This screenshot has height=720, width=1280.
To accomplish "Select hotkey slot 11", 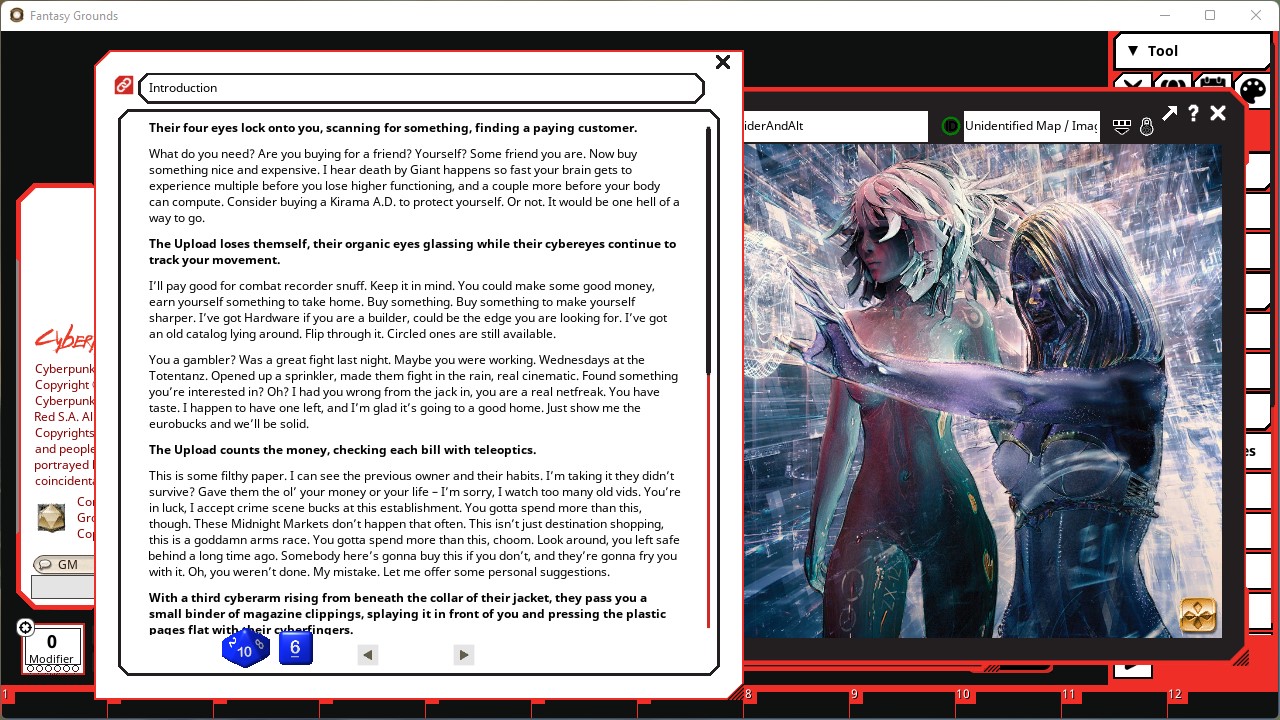I will tap(1115, 703).
